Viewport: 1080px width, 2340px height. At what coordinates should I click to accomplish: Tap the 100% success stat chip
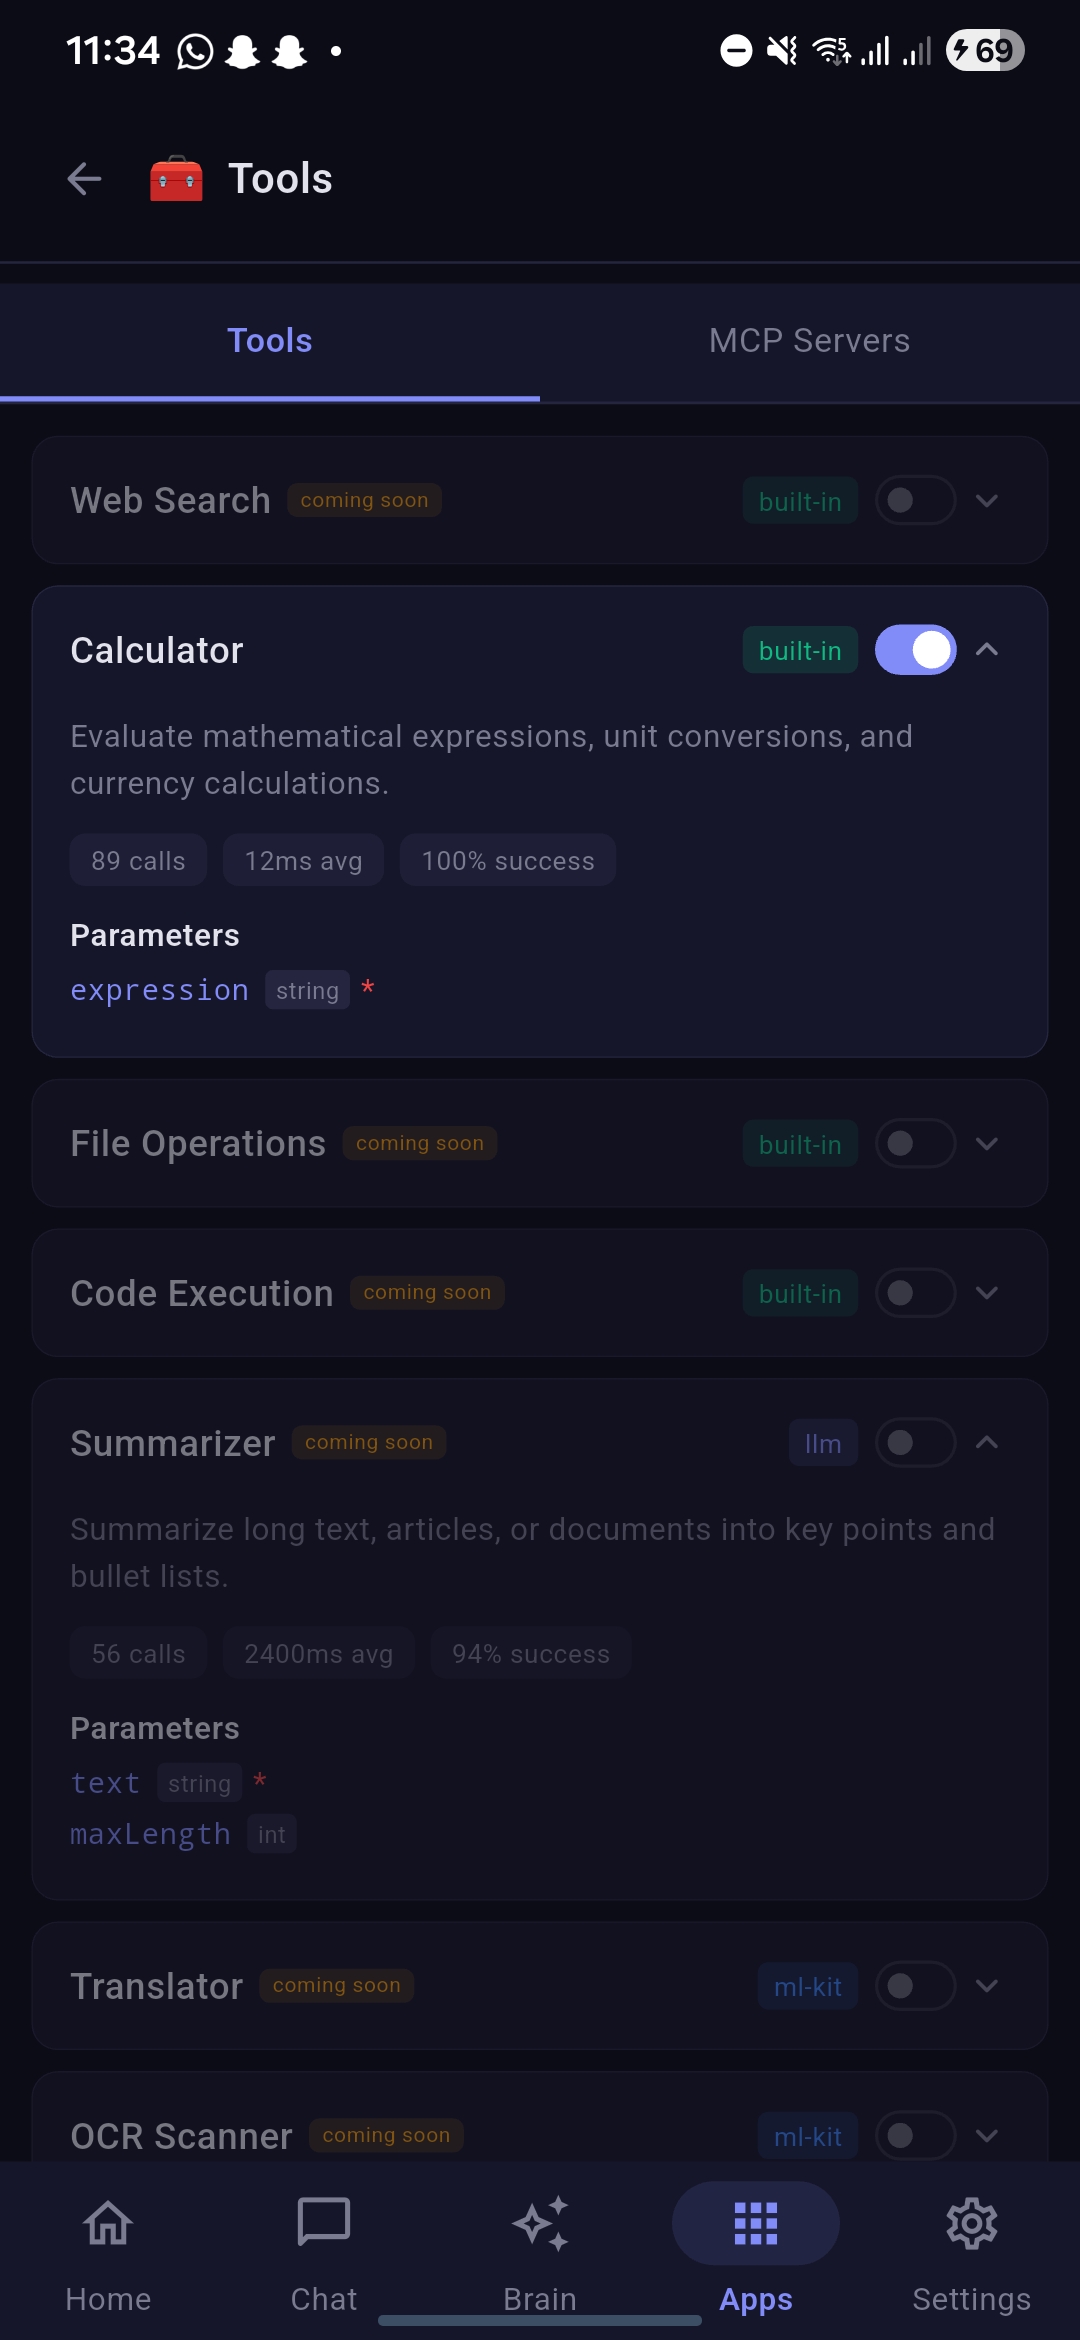tap(507, 860)
